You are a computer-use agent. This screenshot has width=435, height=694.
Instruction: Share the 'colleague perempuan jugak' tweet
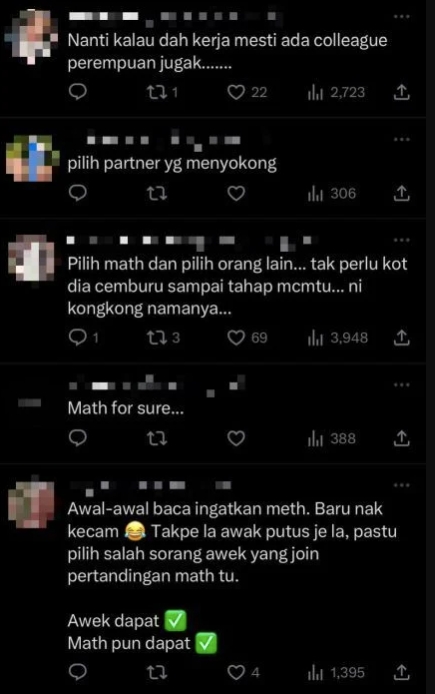coord(401,92)
